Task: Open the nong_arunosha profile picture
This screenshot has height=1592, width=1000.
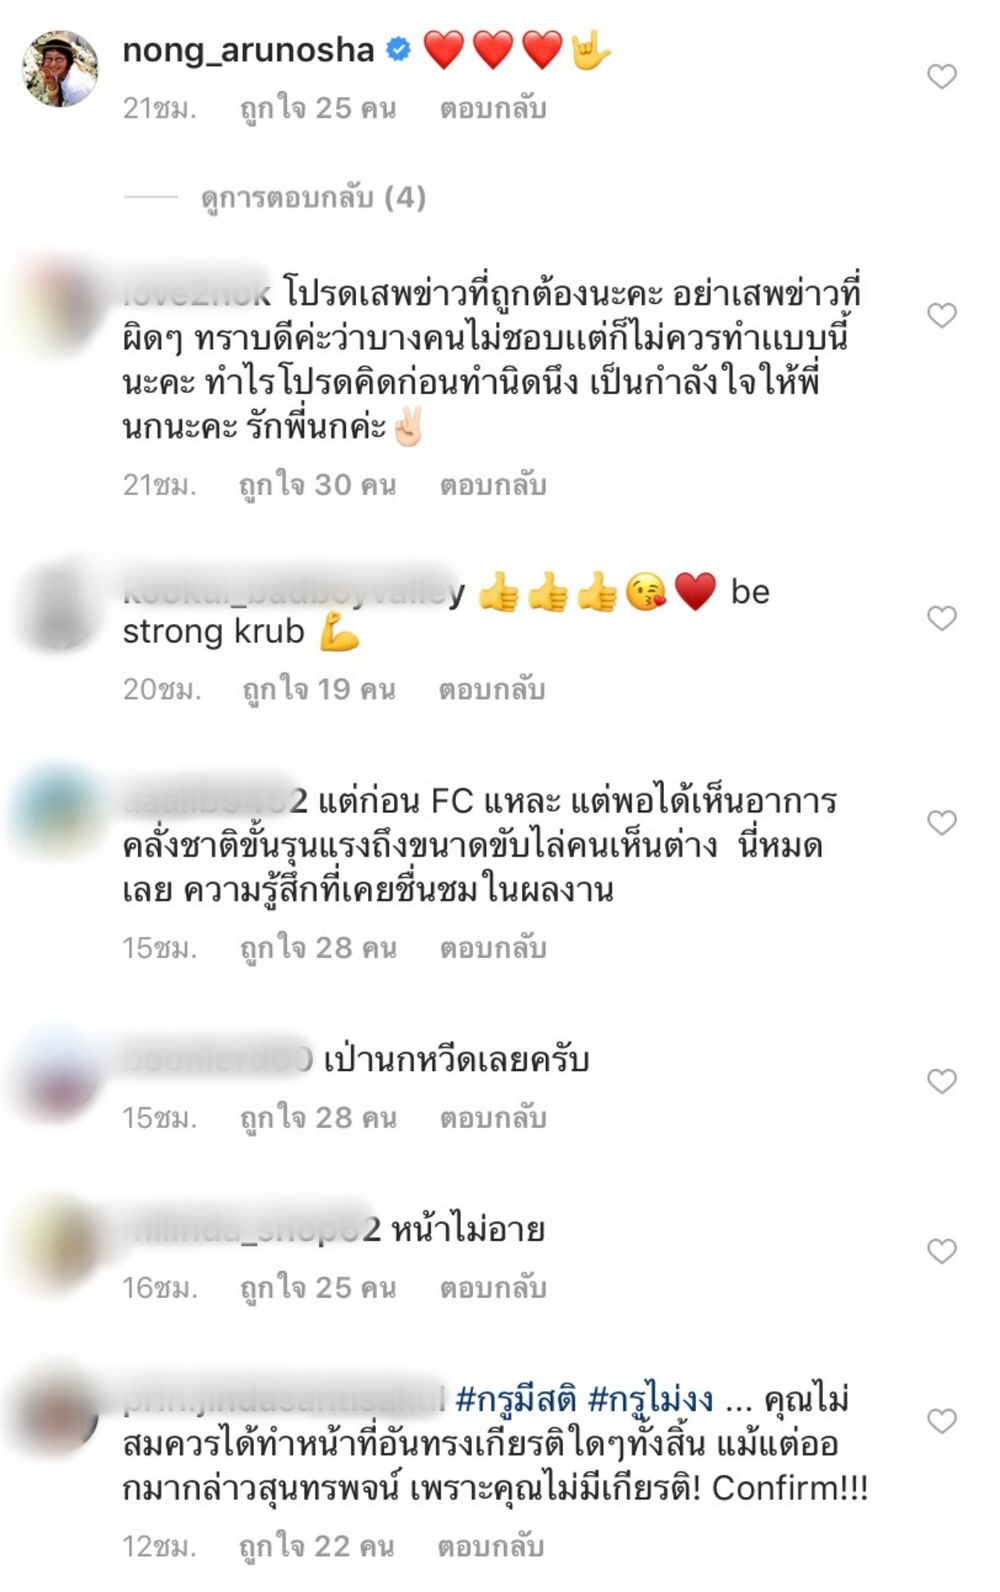Action: coord(60,68)
